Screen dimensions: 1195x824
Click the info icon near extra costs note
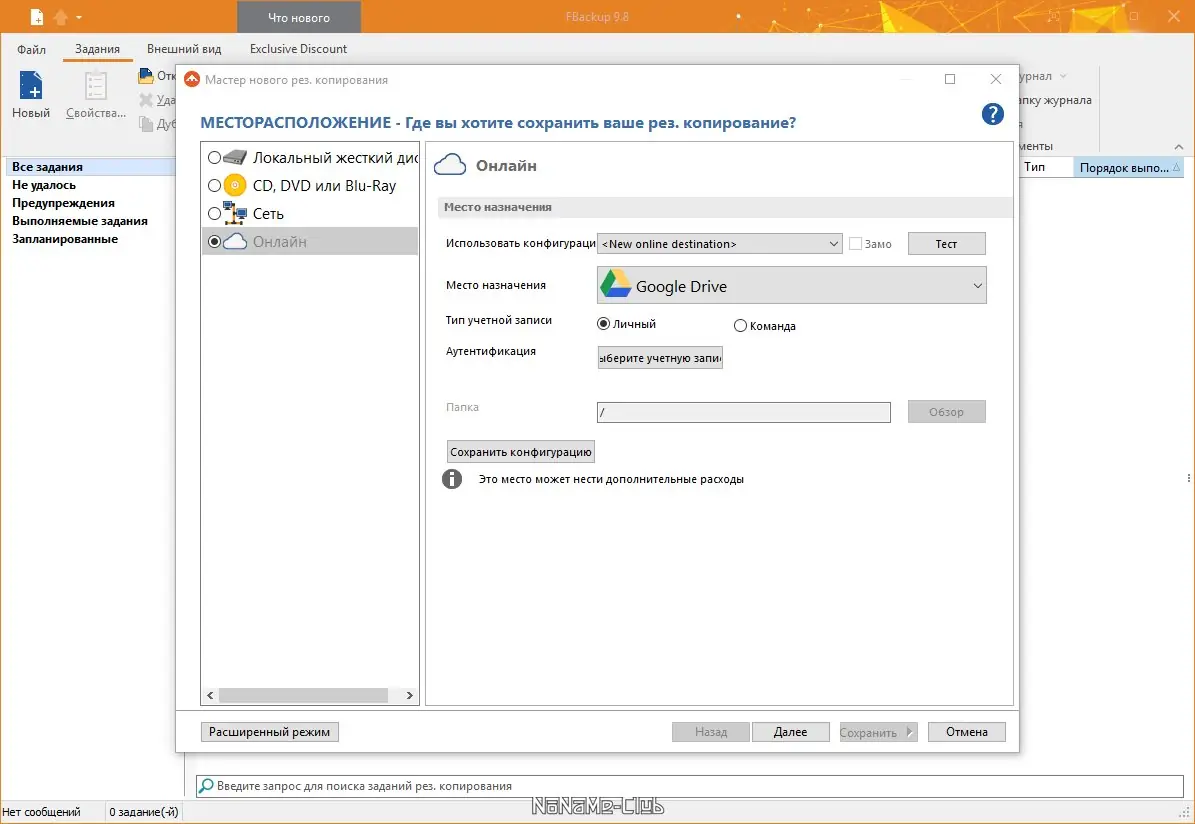[452, 479]
